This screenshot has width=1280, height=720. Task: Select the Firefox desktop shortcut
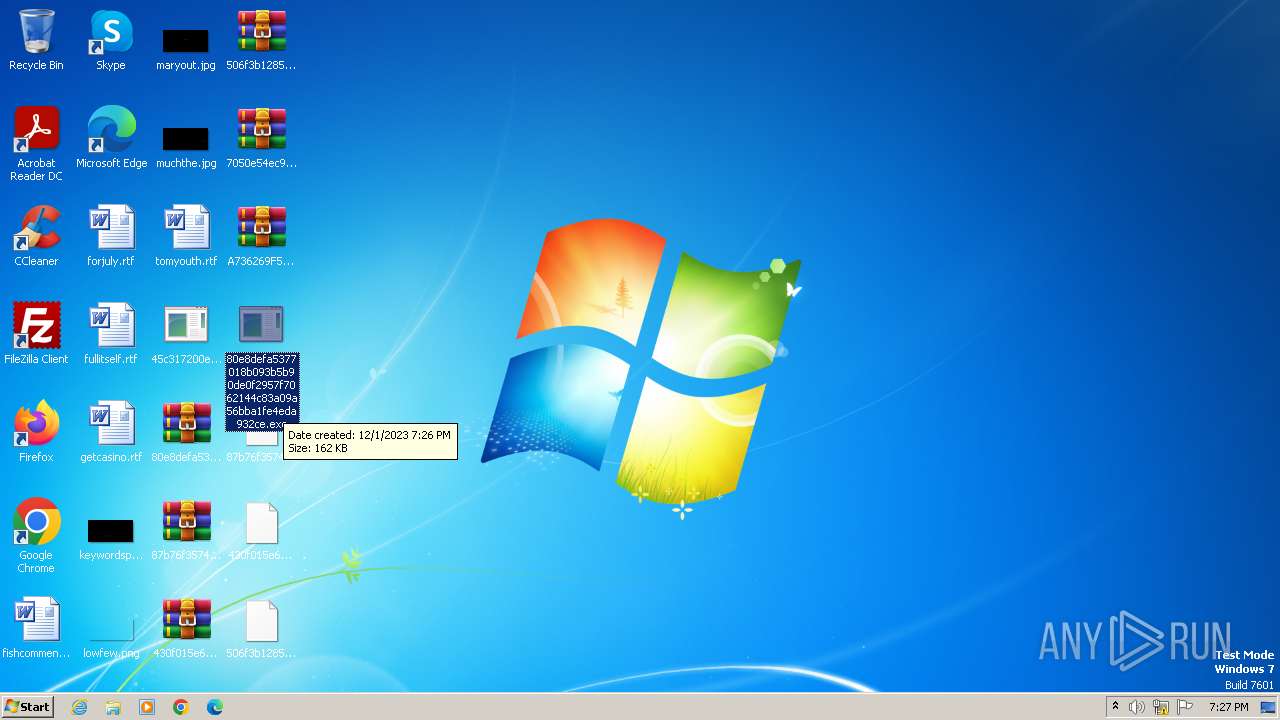tap(36, 432)
